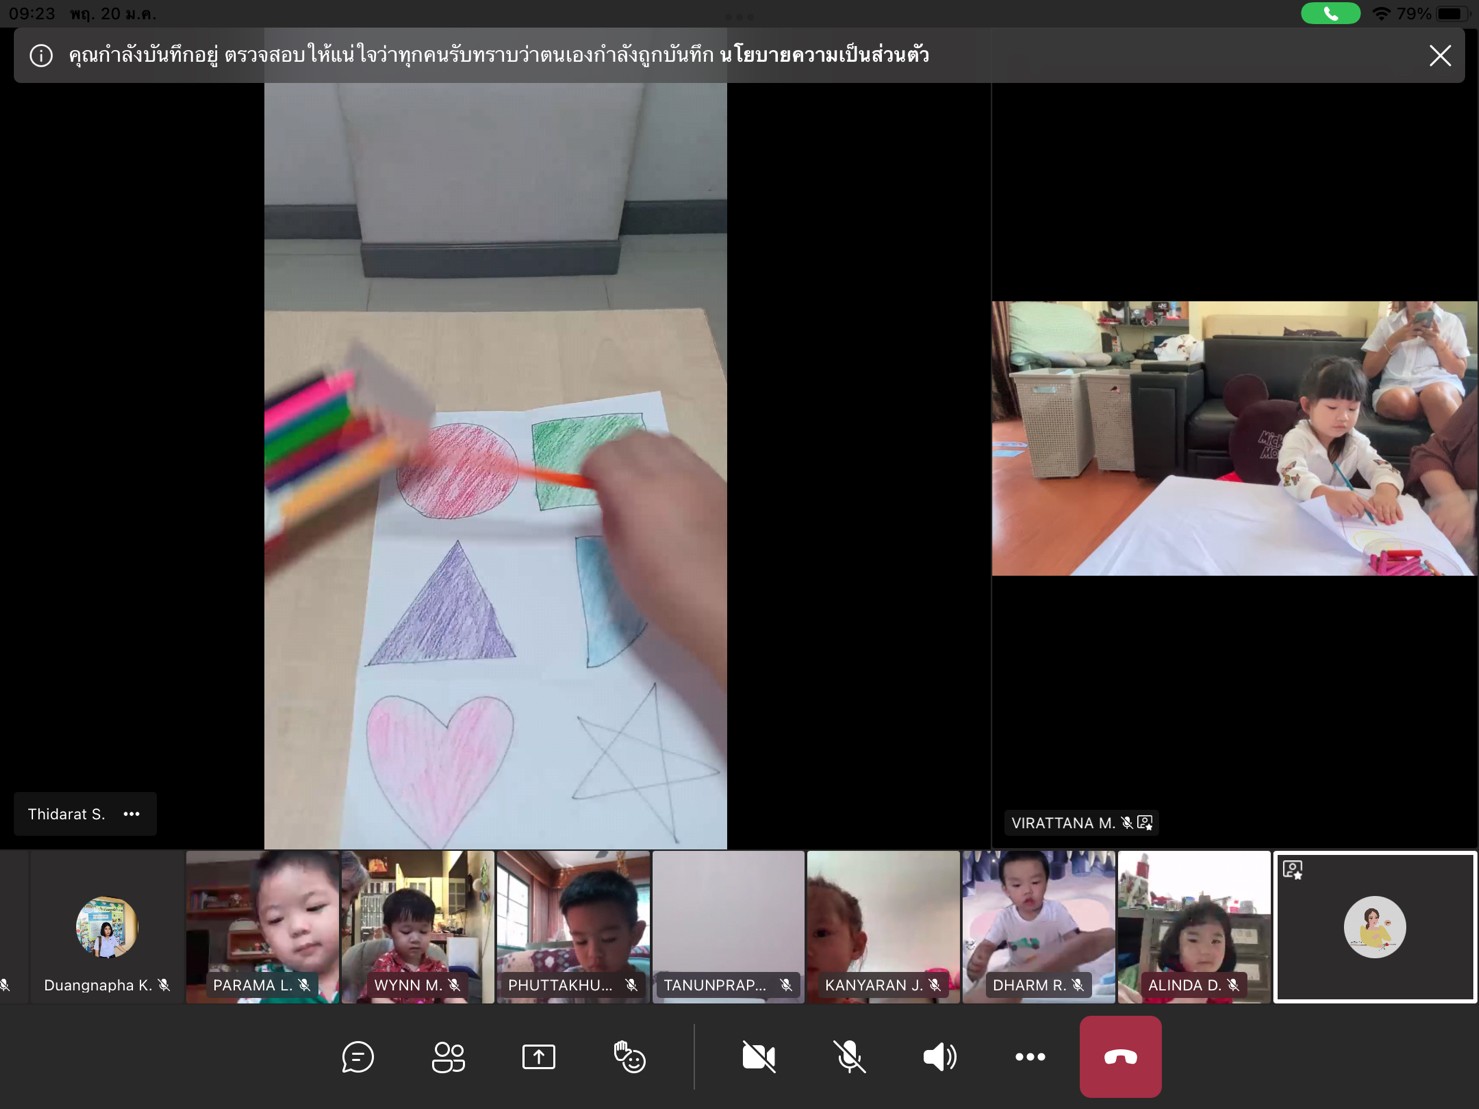Tap the green active call indicator
Viewport: 1479px width, 1109px height.
(x=1330, y=14)
